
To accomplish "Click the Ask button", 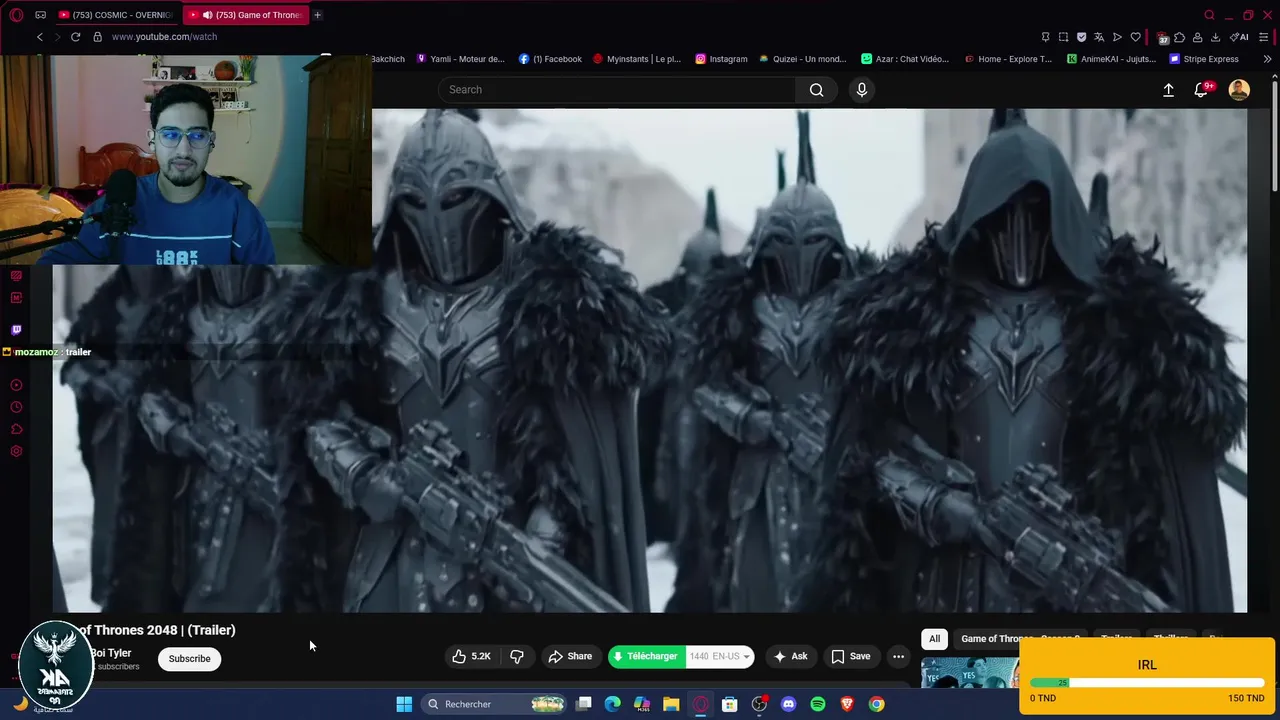I will (790, 657).
